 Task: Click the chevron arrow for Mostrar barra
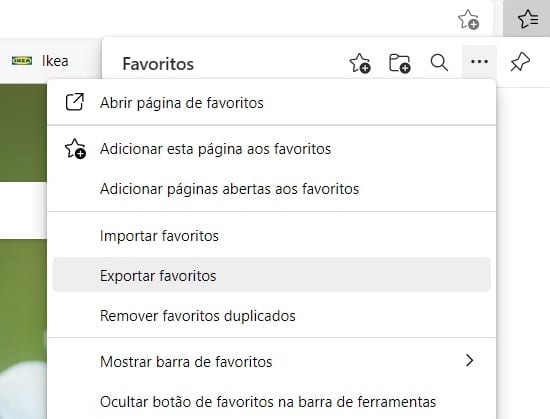click(469, 360)
